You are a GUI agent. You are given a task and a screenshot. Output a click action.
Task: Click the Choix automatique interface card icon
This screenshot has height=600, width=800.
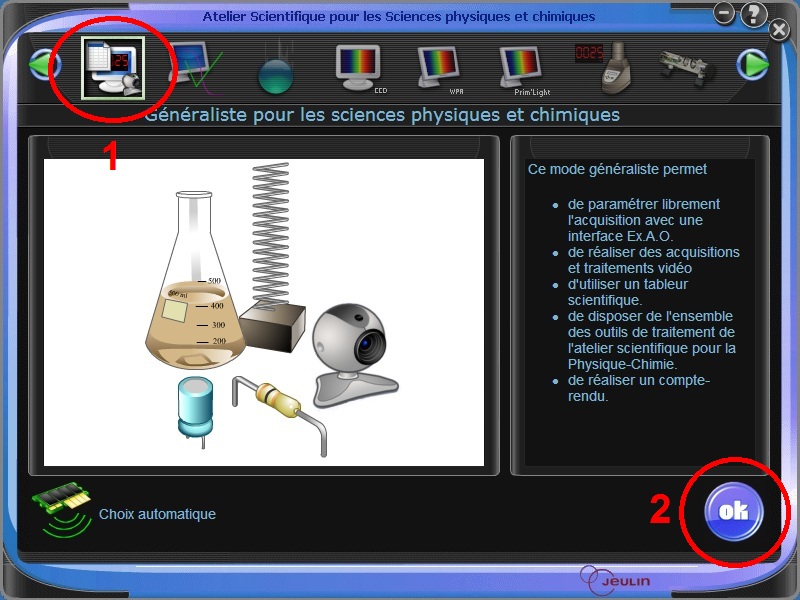(61, 512)
